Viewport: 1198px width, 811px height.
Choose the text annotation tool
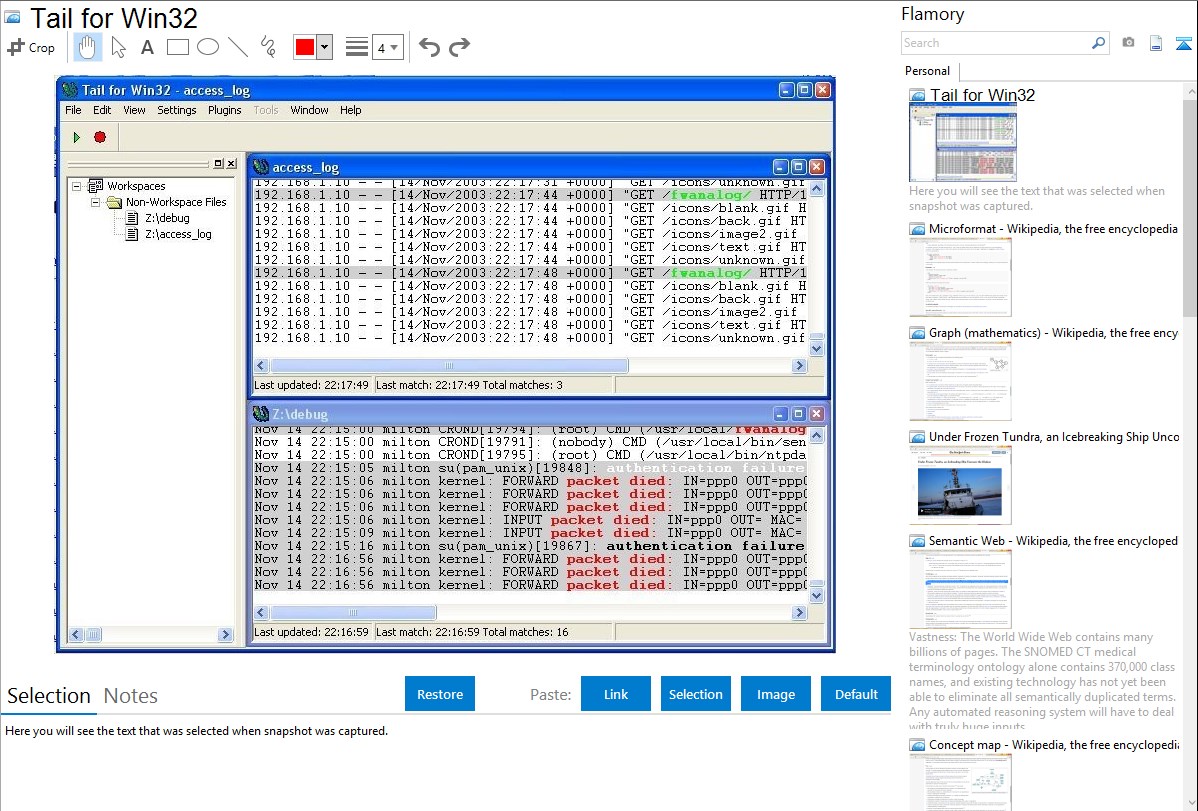tap(147, 47)
